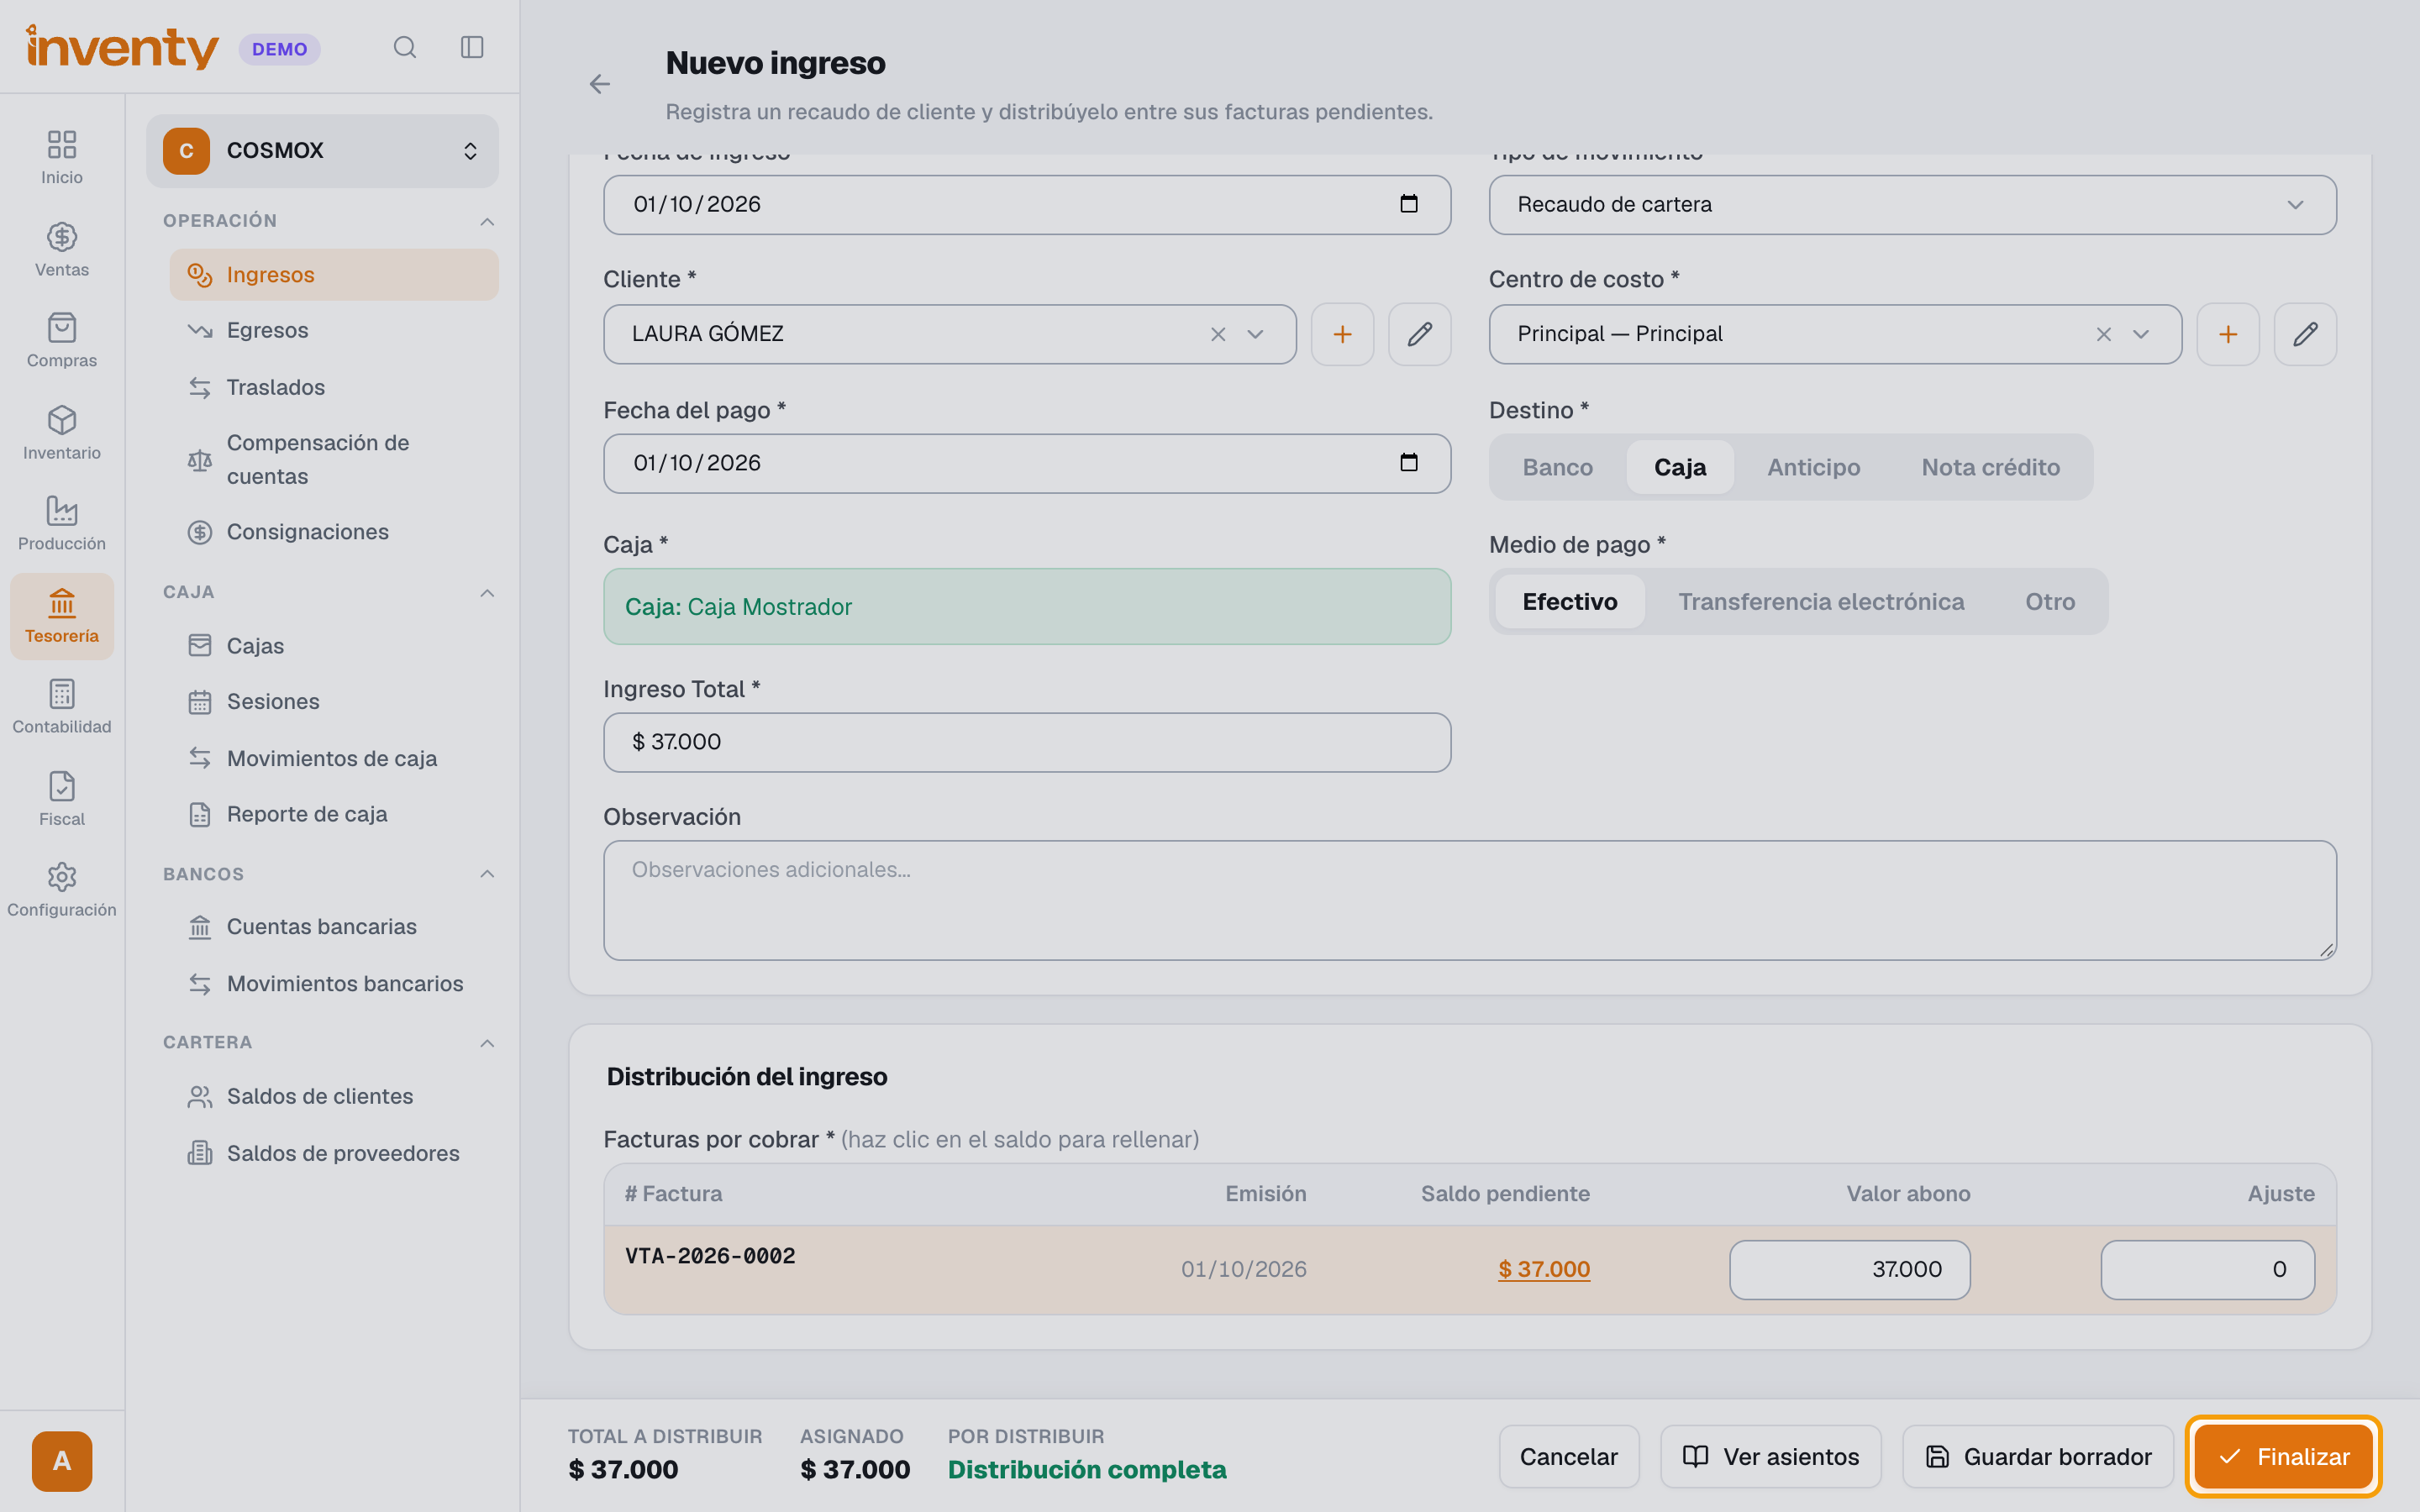The image size is (2420, 1512).
Task: Open COSMOX company switcher
Action: click(x=322, y=151)
